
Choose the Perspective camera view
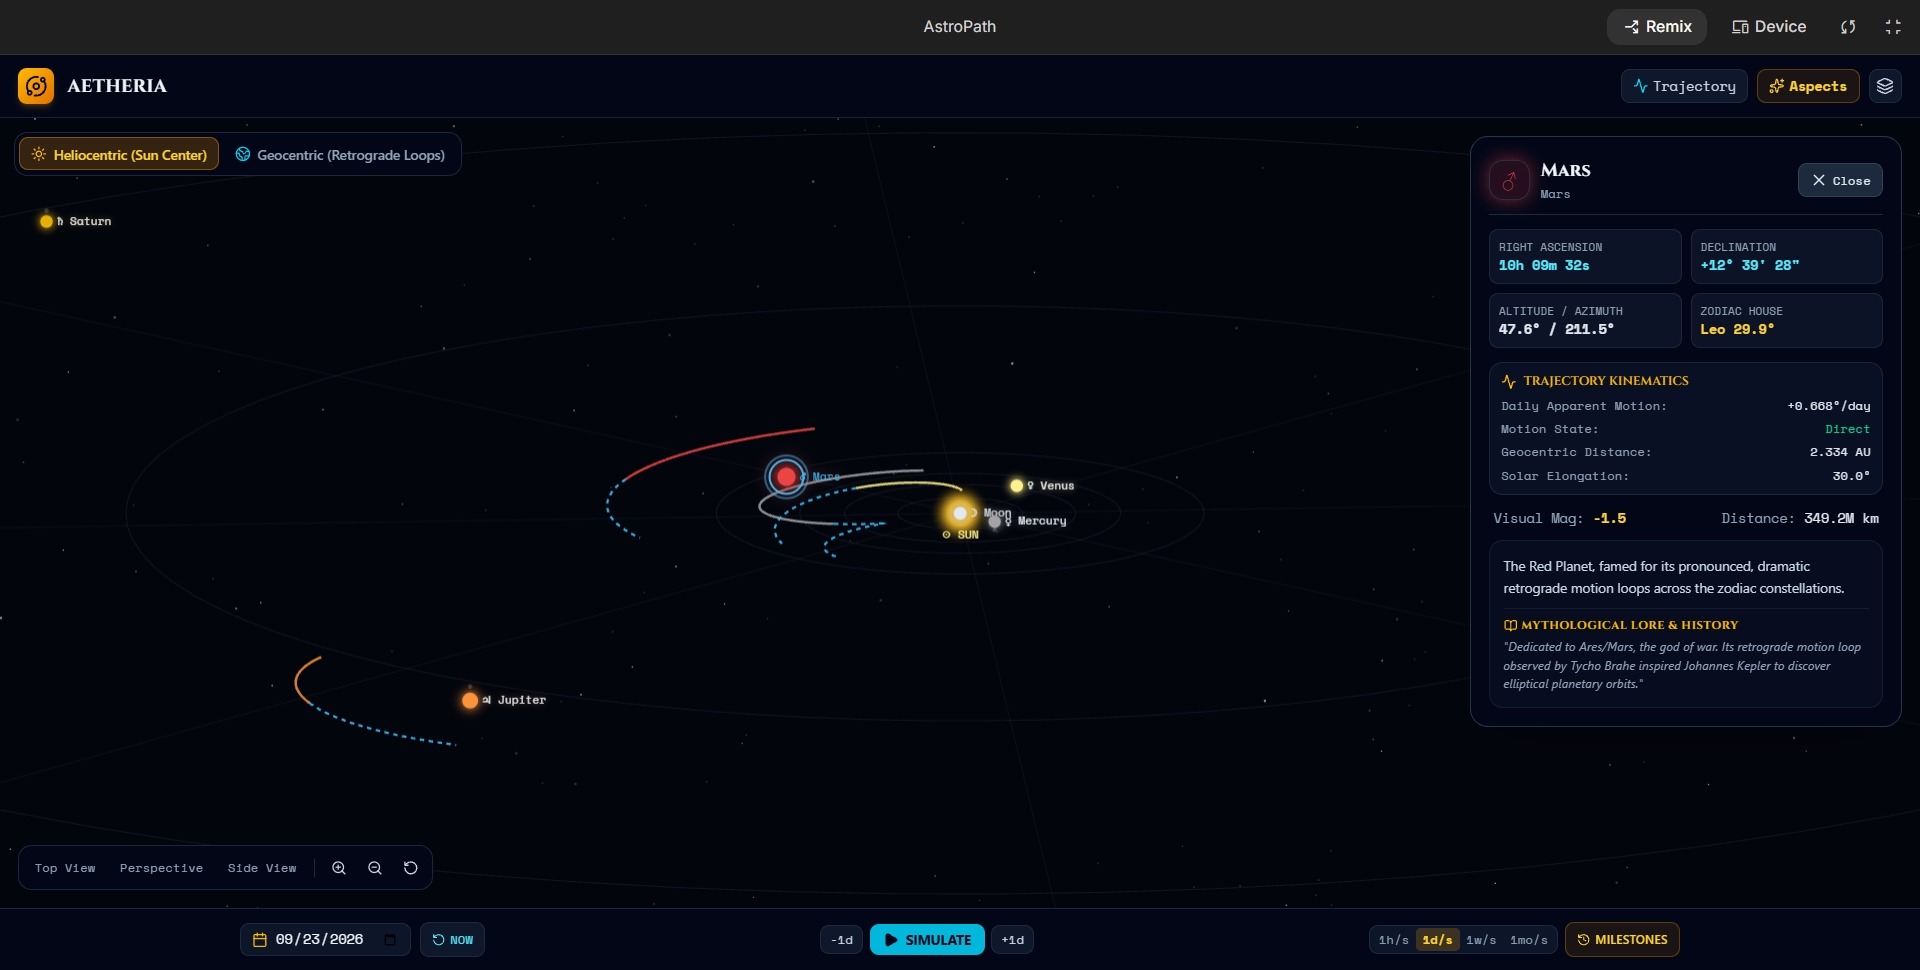coord(161,868)
